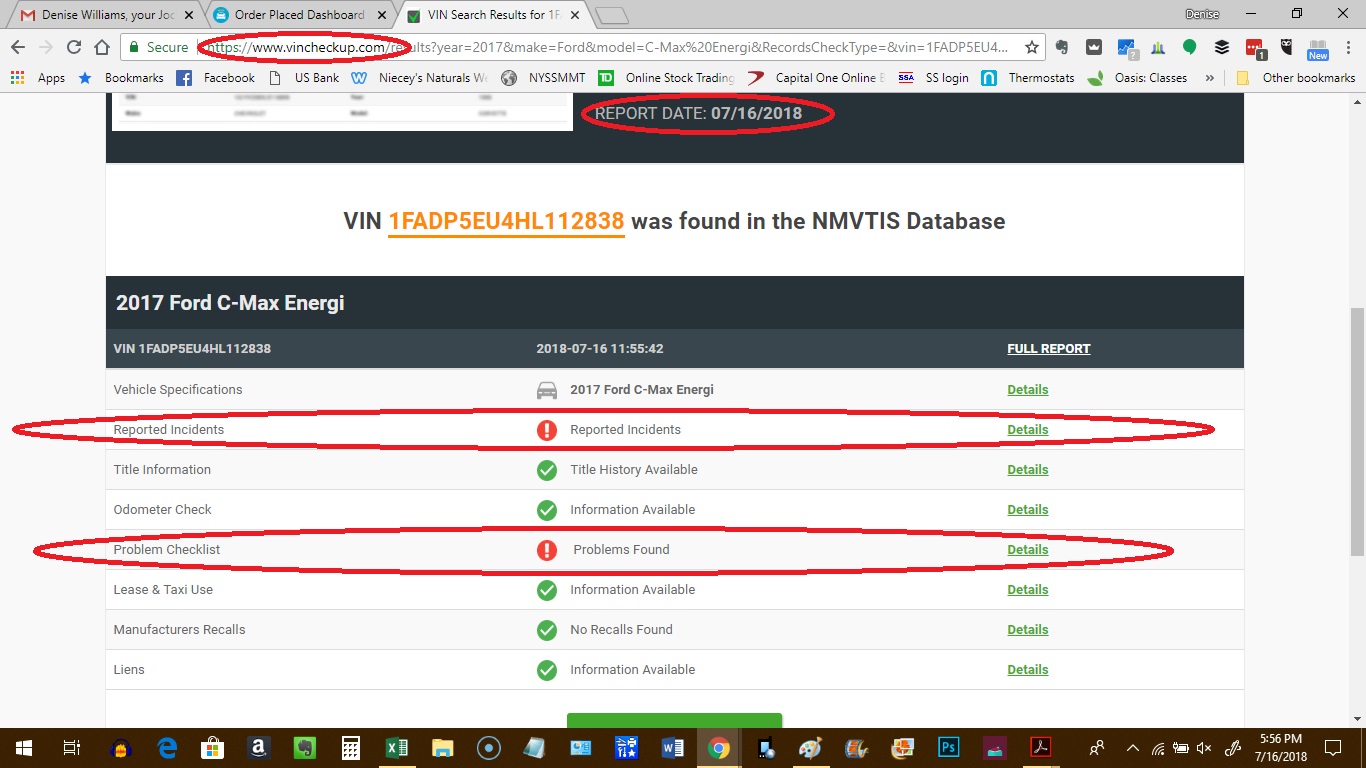1366x768 pixels.
Task: Click the '2017 Ford C-Max Energi' section heading
Action: pos(230,302)
